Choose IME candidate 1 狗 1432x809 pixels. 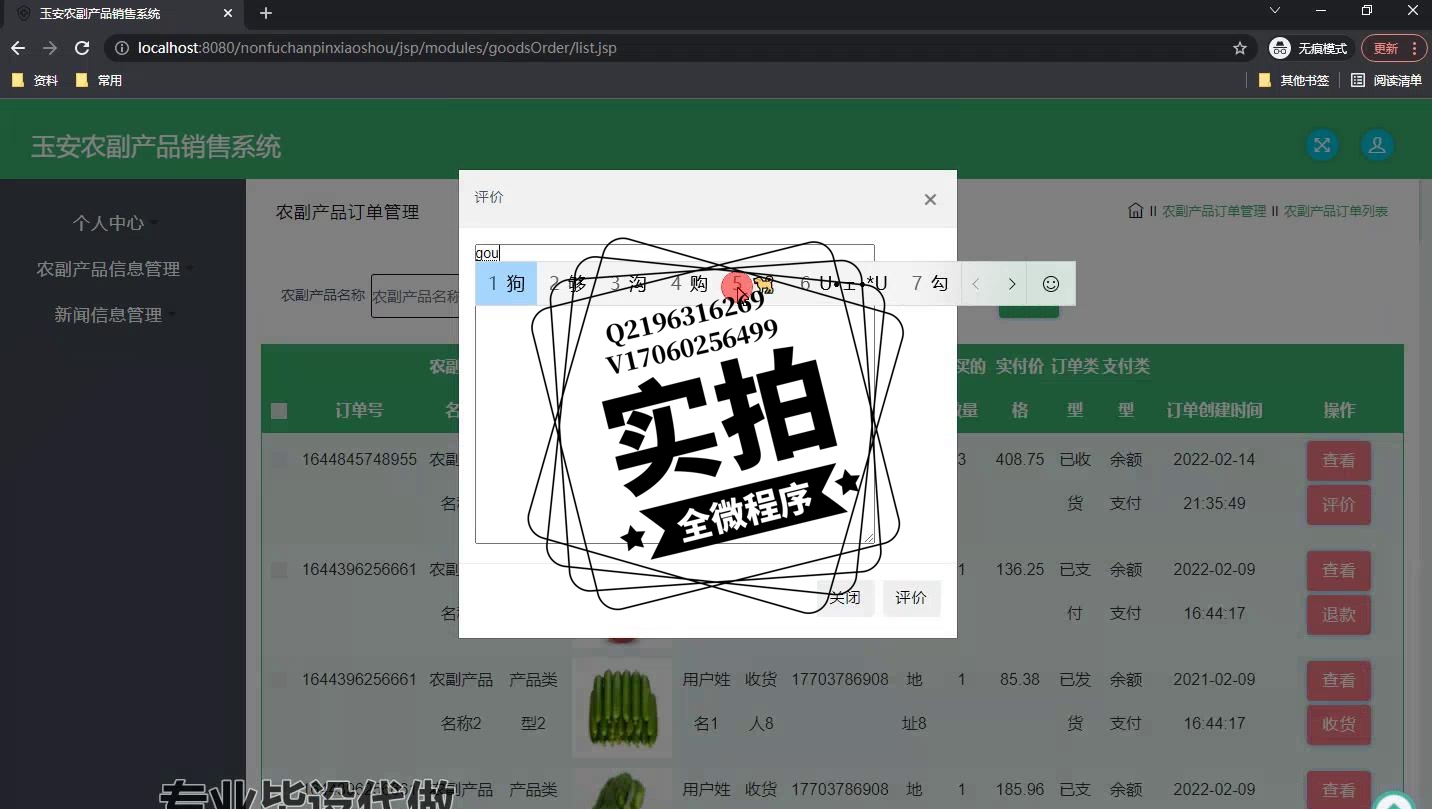(507, 284)
